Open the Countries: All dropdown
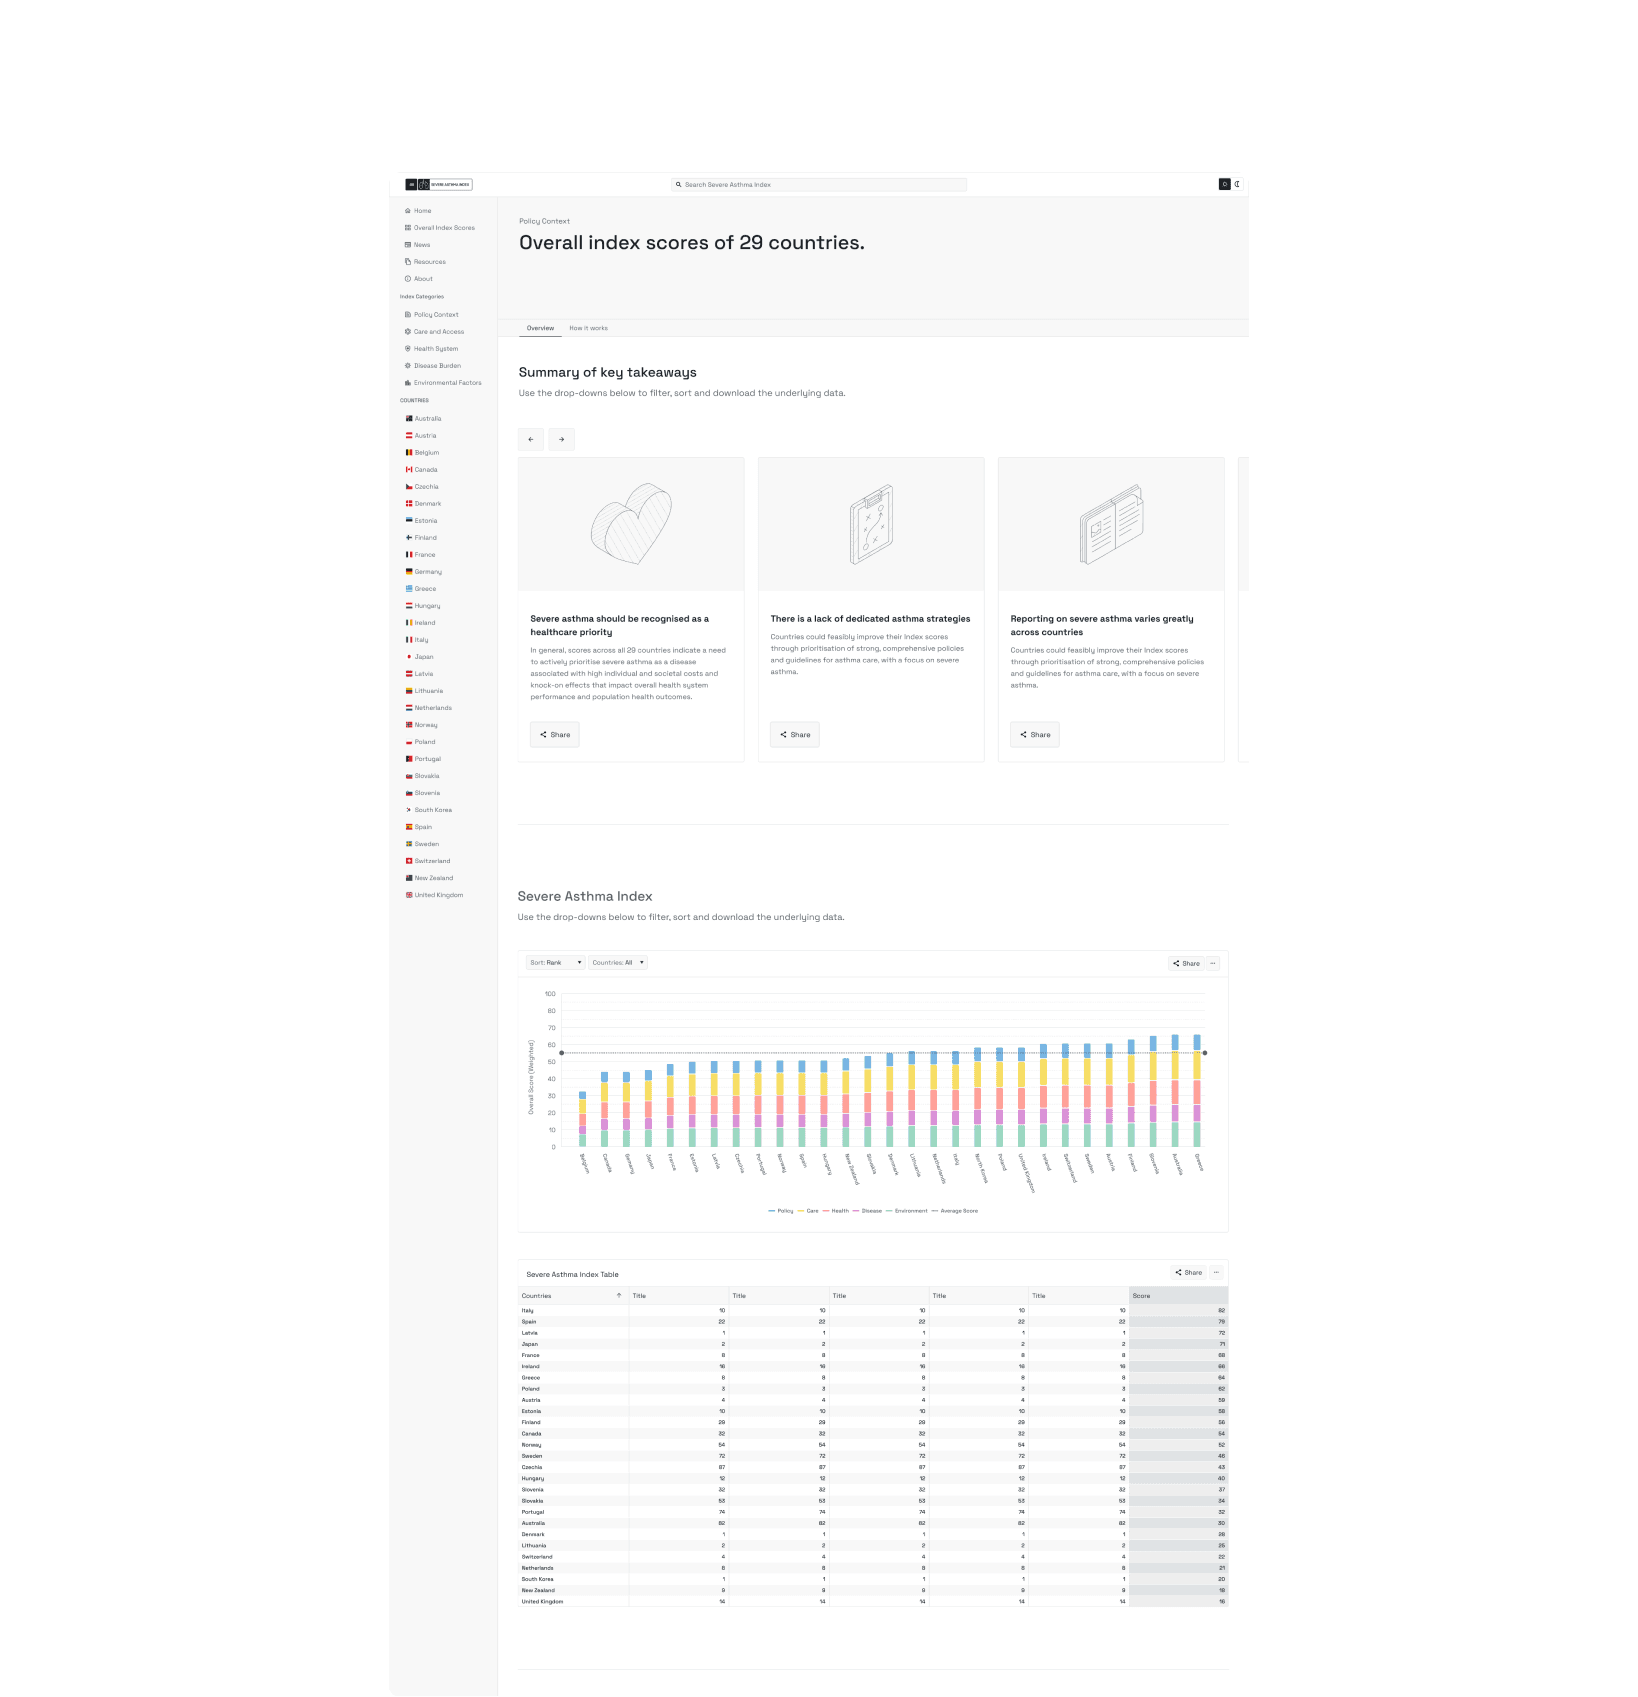The image size is (1638, 1697). pos(618,963)
